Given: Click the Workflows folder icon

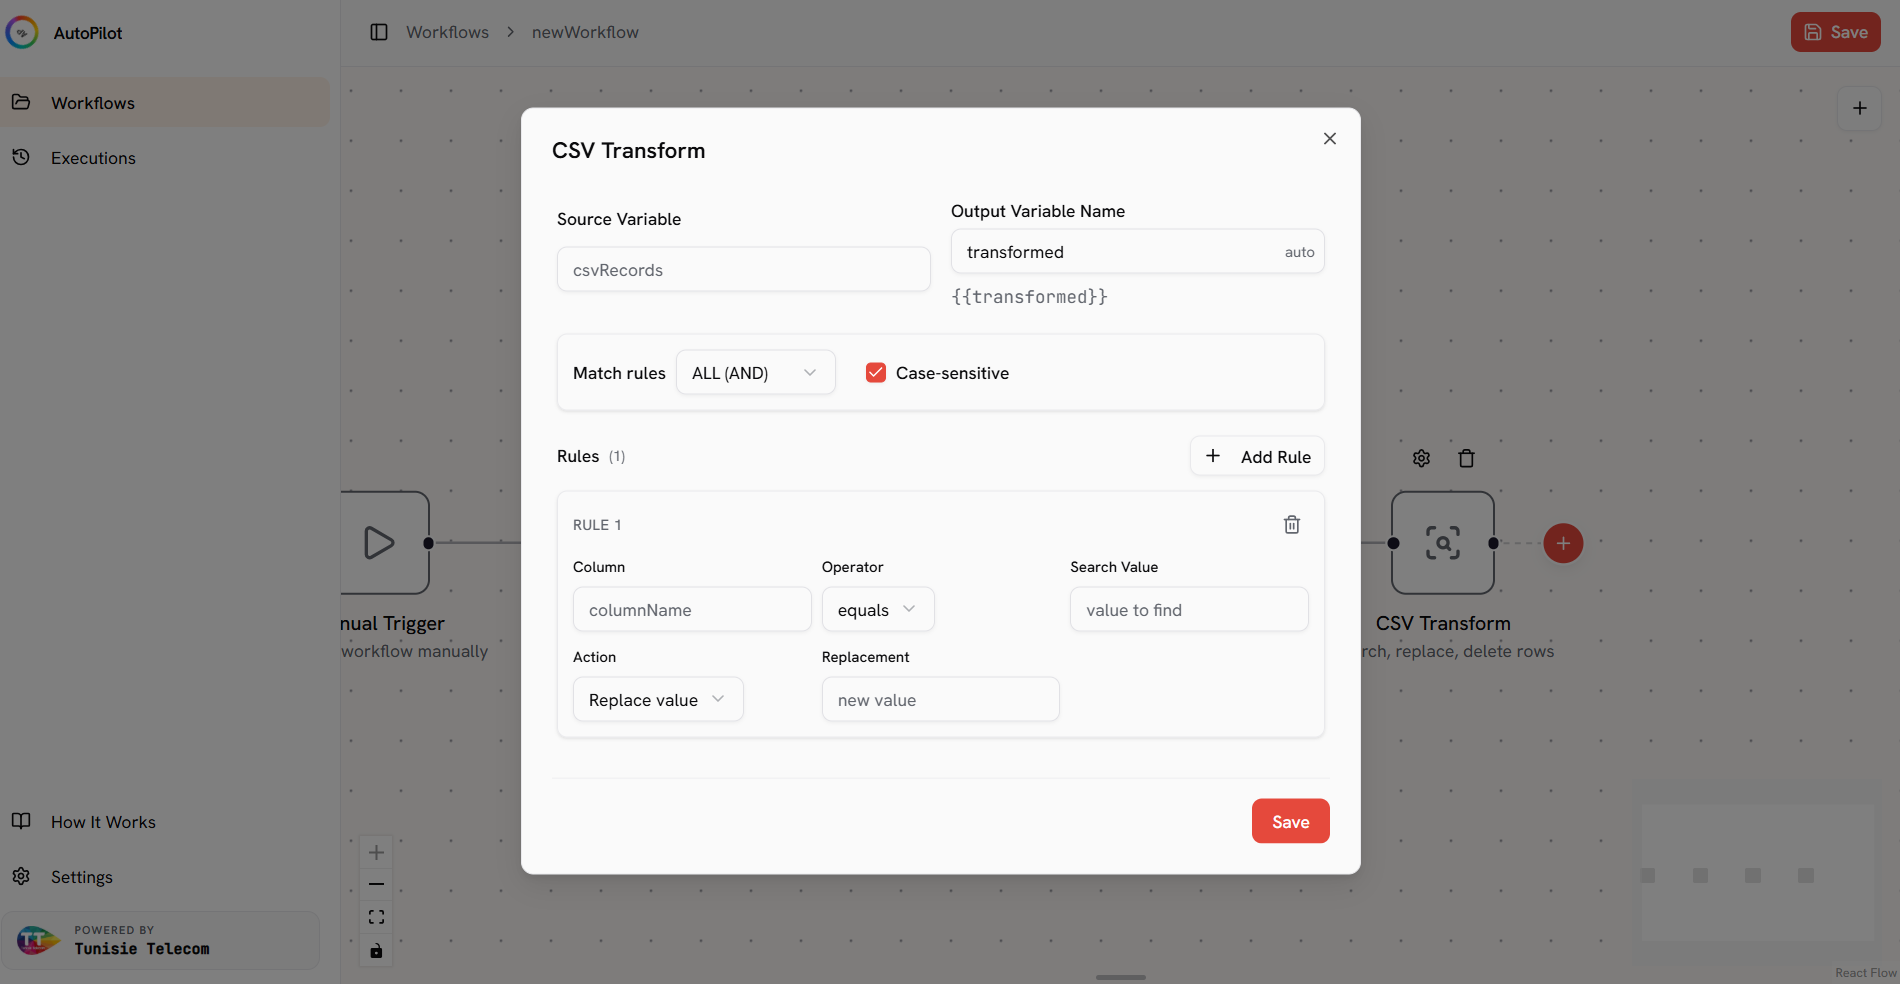Looking at the screenshot, I should [x=21, y=102].
